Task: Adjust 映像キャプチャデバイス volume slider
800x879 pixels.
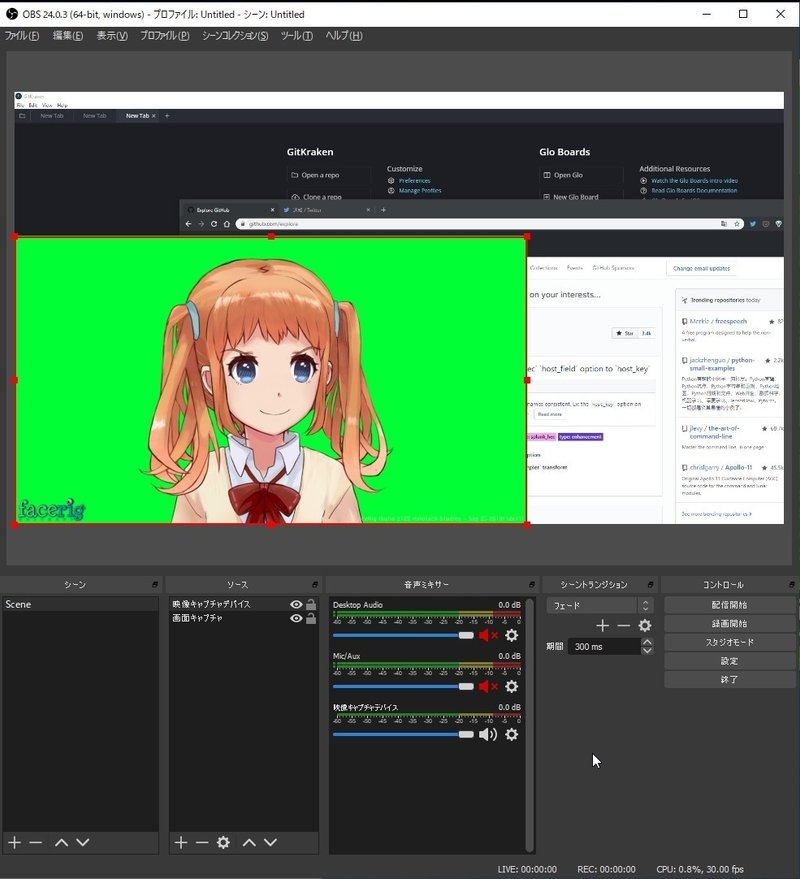Action: pyautogui.click(x=403, y=734)
